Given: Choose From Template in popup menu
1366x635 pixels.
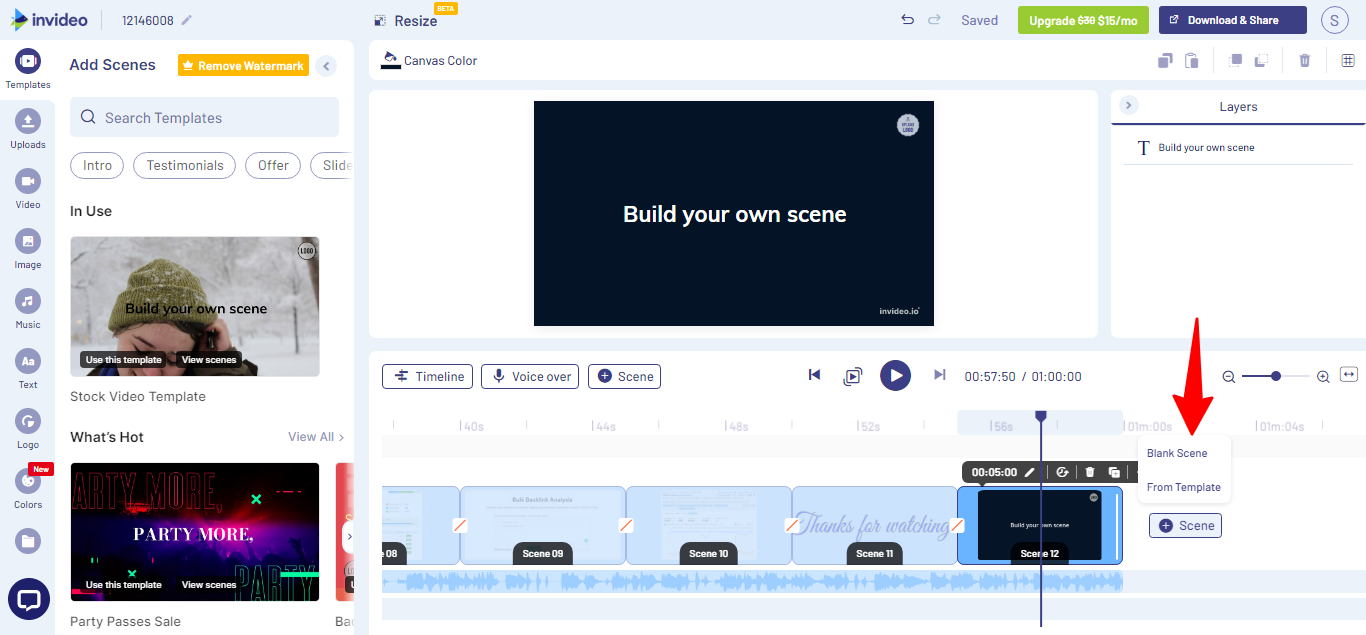Looking at the screenshot, I should click(x=1184, y=487).
